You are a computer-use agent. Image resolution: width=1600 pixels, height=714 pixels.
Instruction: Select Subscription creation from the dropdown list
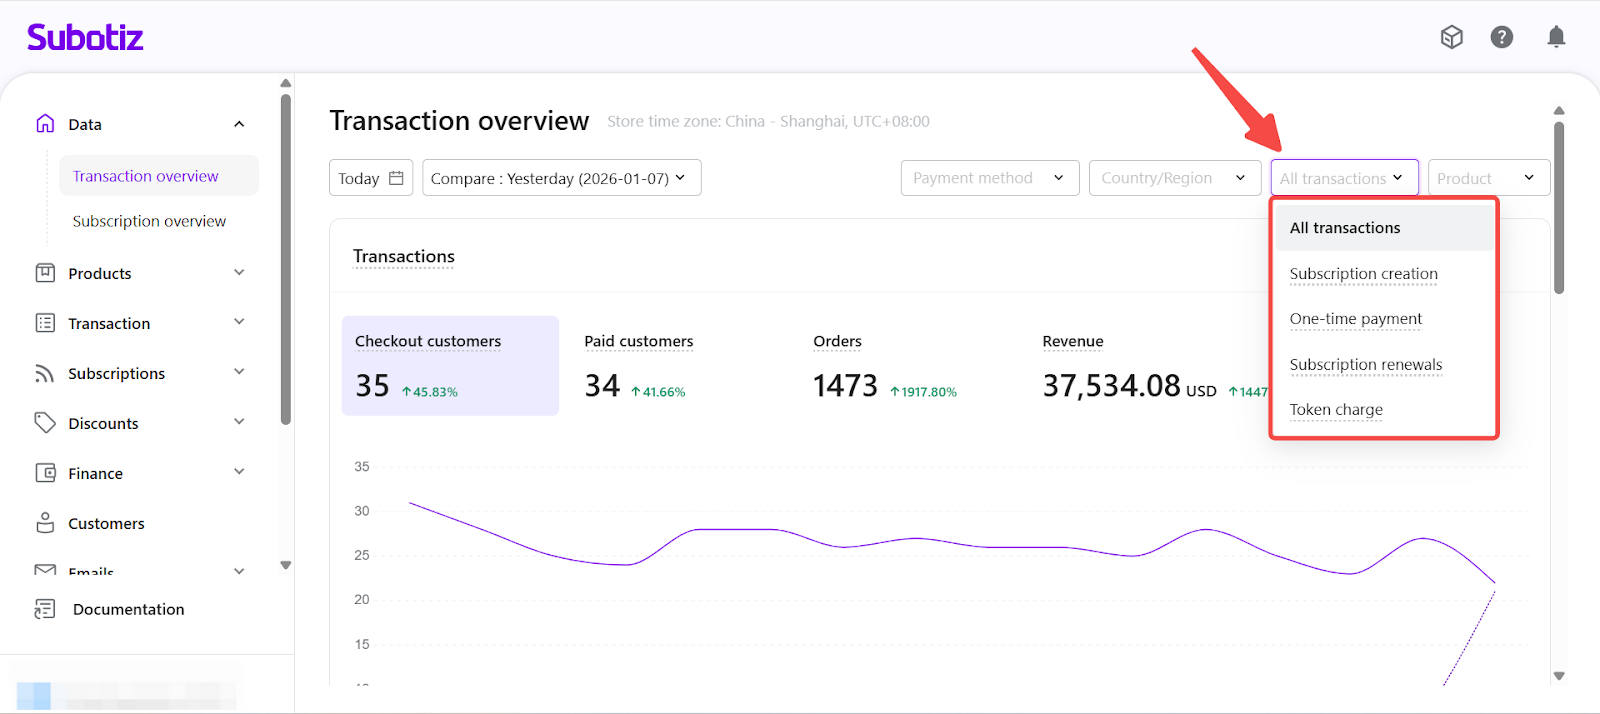(1363, 274)
